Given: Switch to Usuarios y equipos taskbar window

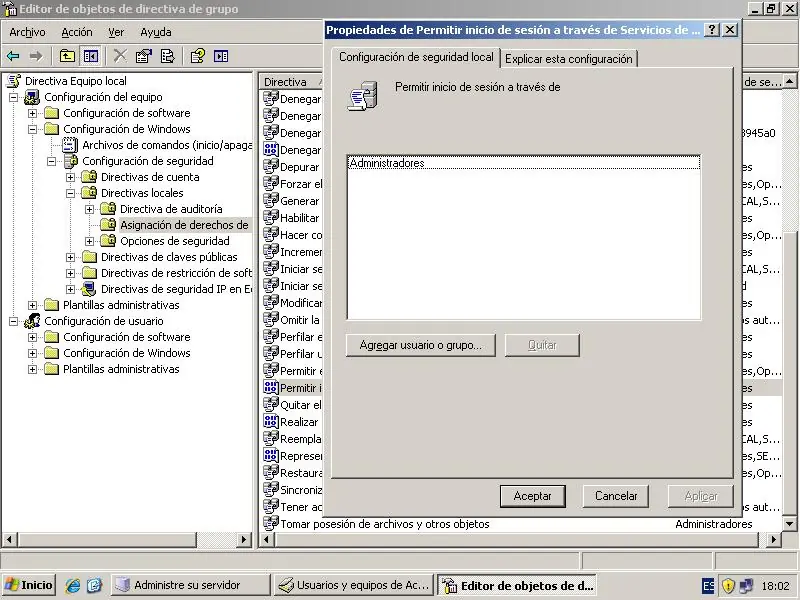Looking at the screenshot, I should click(354, 585).
